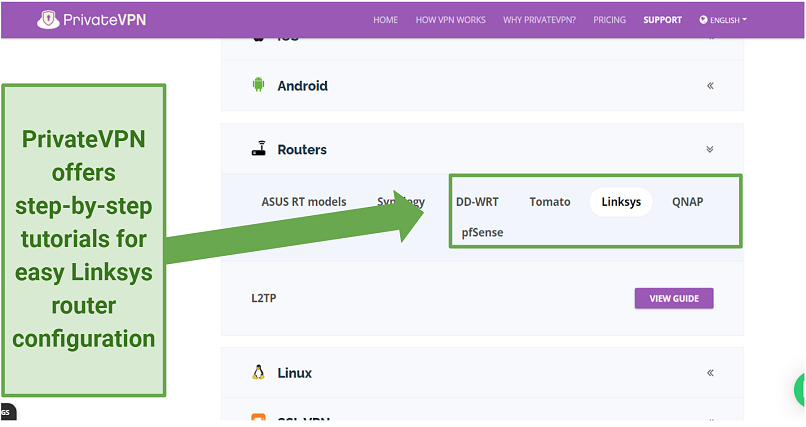Viewport: 806px width, 427px height.
Task: Open the ENGLISH language dropdown
Action: [723, 20]
